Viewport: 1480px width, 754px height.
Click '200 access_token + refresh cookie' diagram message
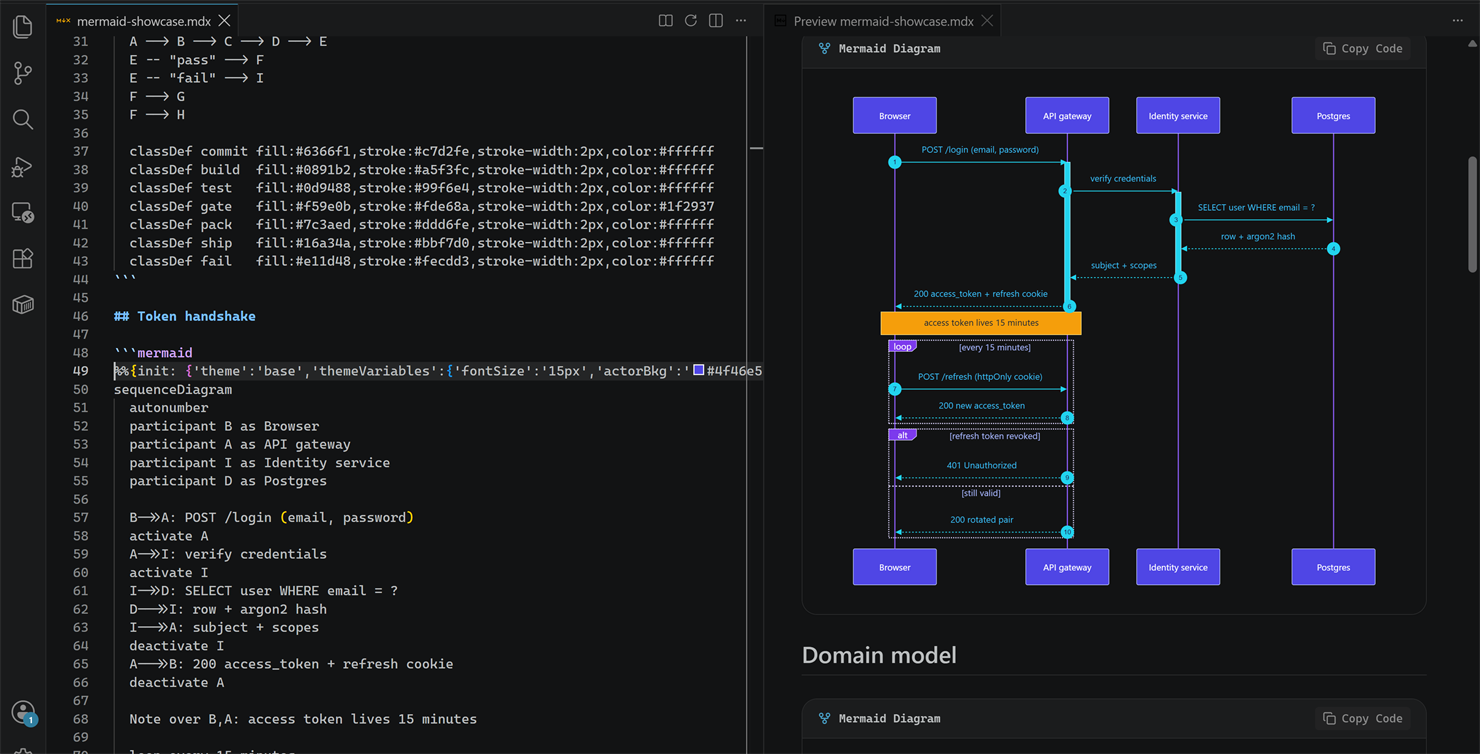pos(981,294)
